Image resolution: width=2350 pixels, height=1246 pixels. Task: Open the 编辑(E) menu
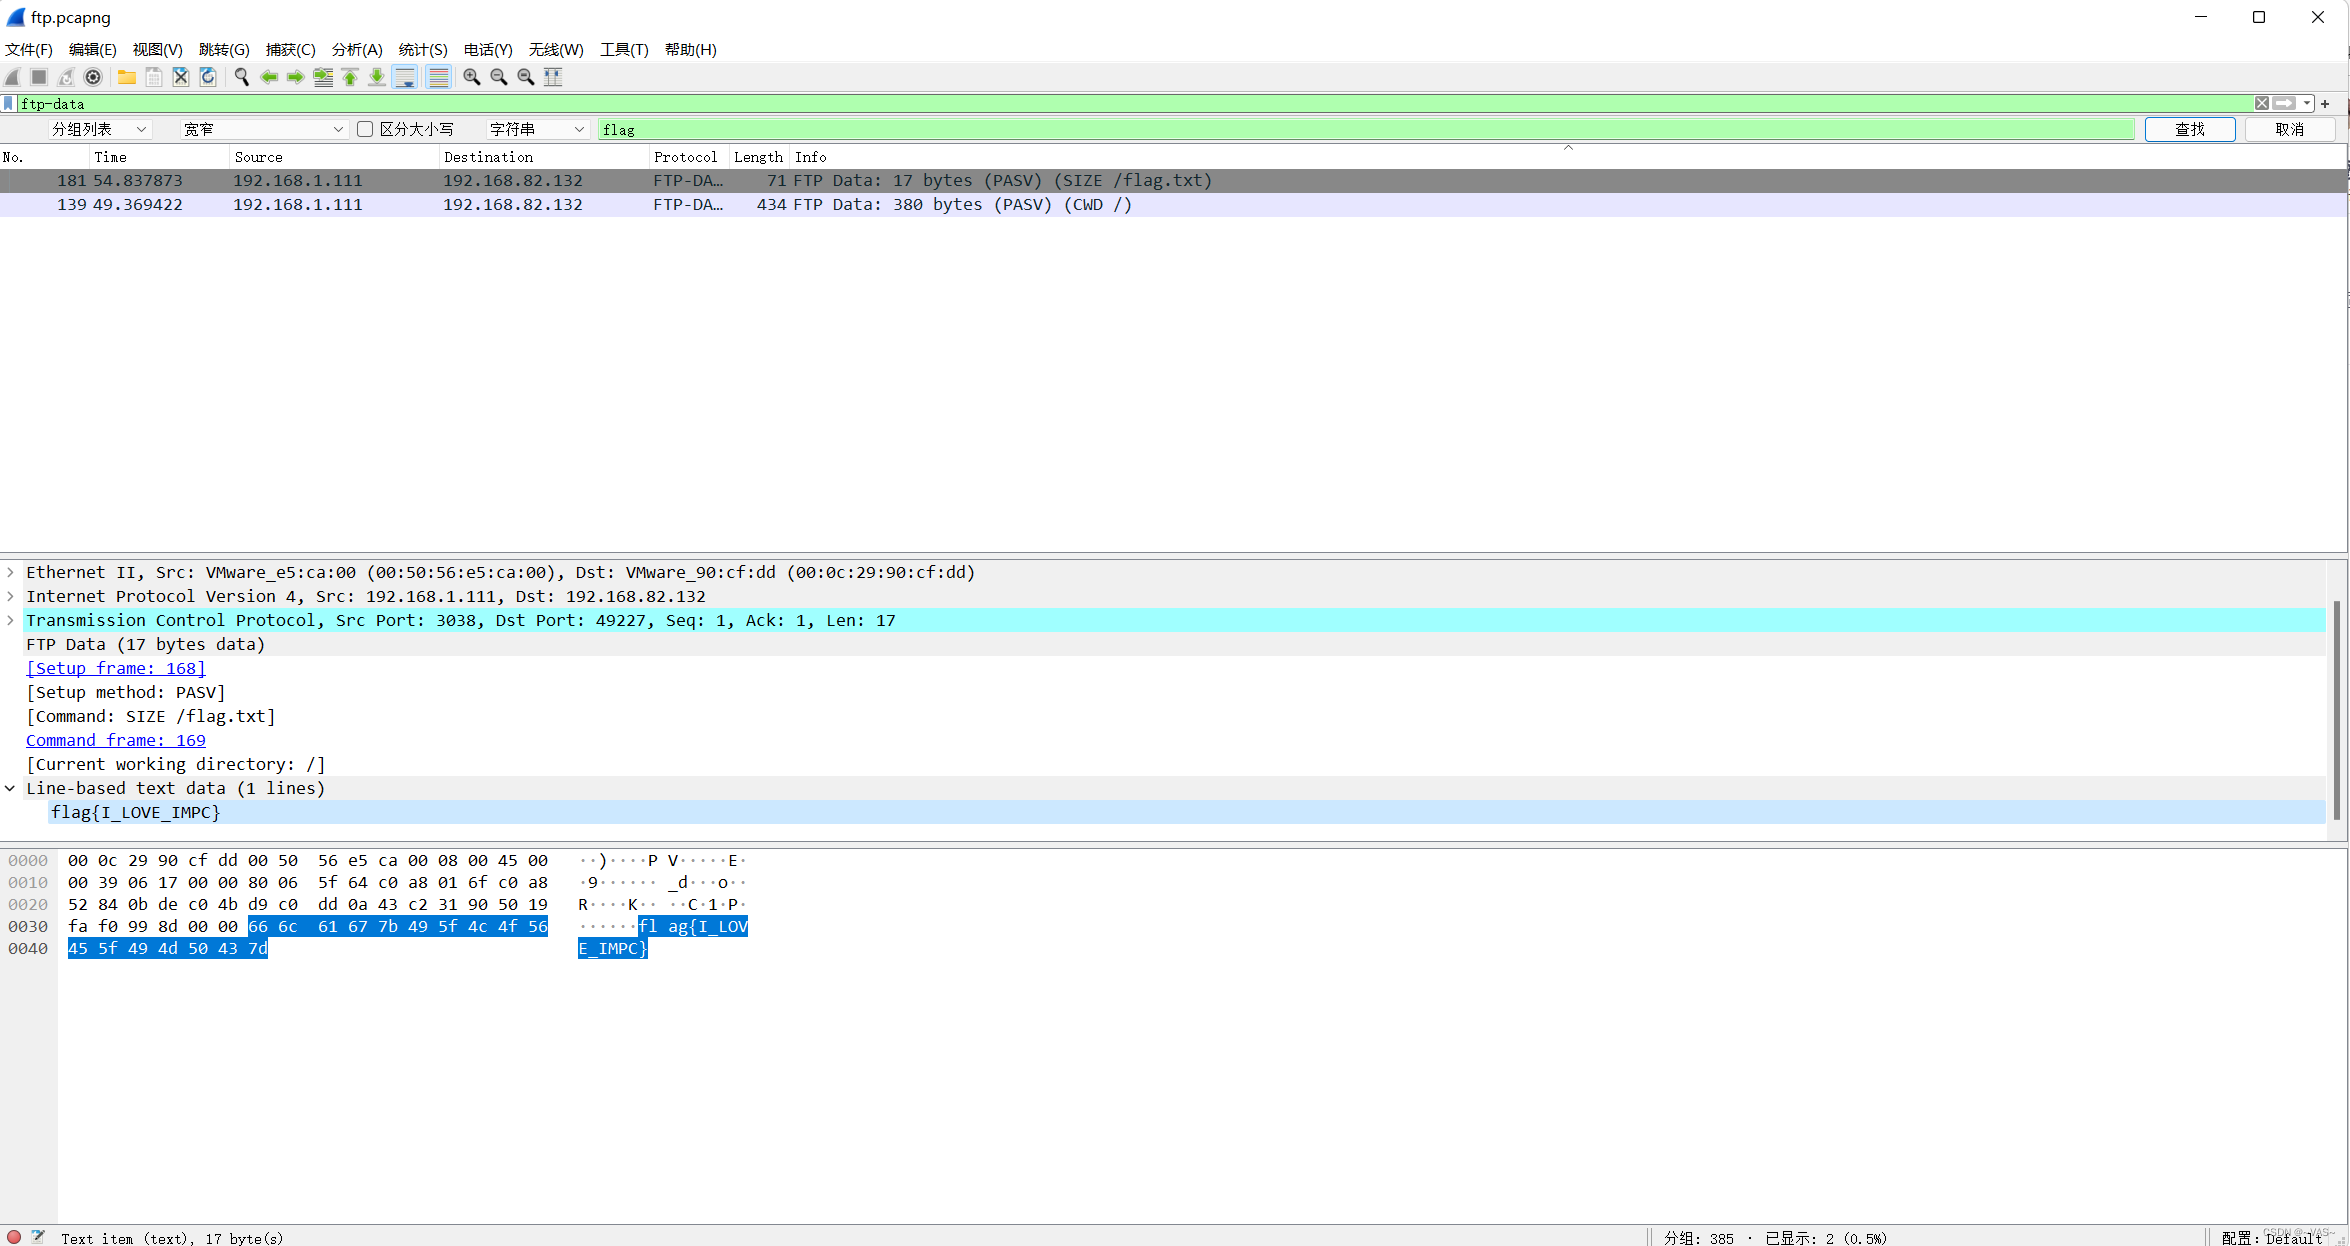point(93,49)
